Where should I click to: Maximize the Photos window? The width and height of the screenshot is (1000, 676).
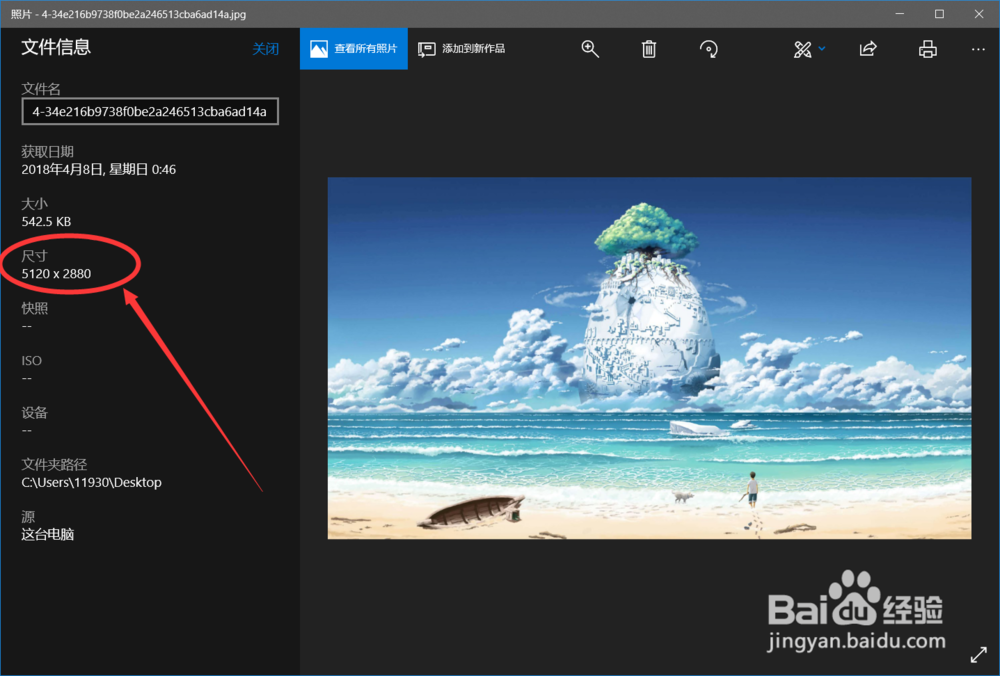(939, 14)
